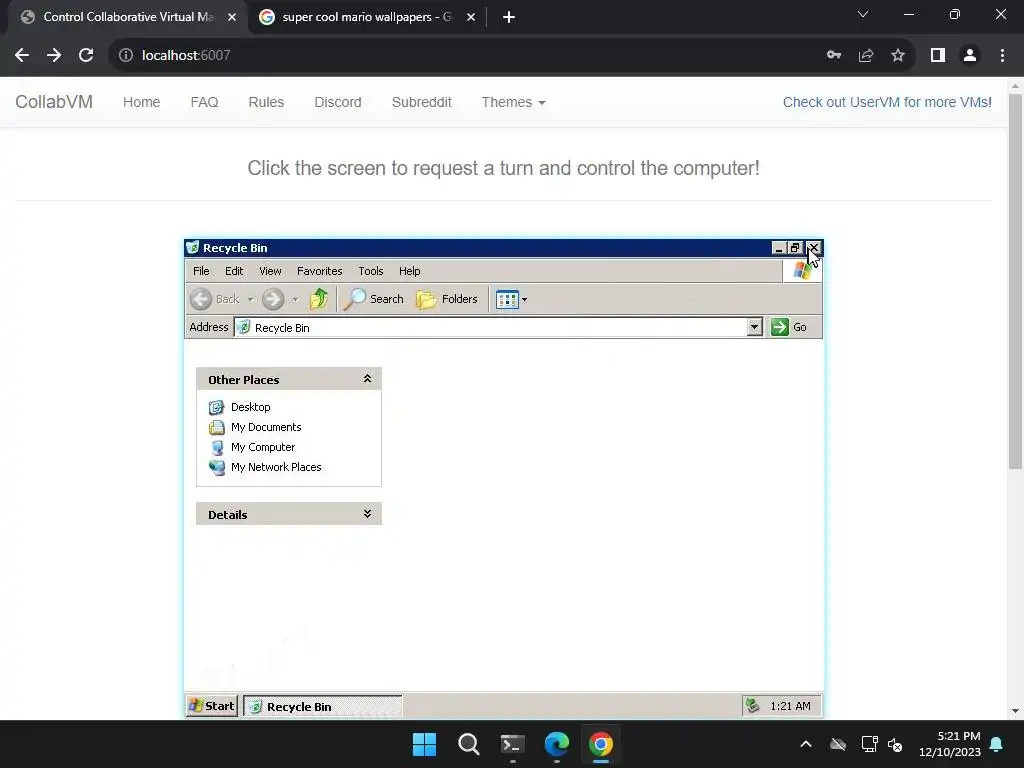Click Chrome back navigation arrow
Image resolution: width=1024 pixels, height=768 pixels.
22,56
